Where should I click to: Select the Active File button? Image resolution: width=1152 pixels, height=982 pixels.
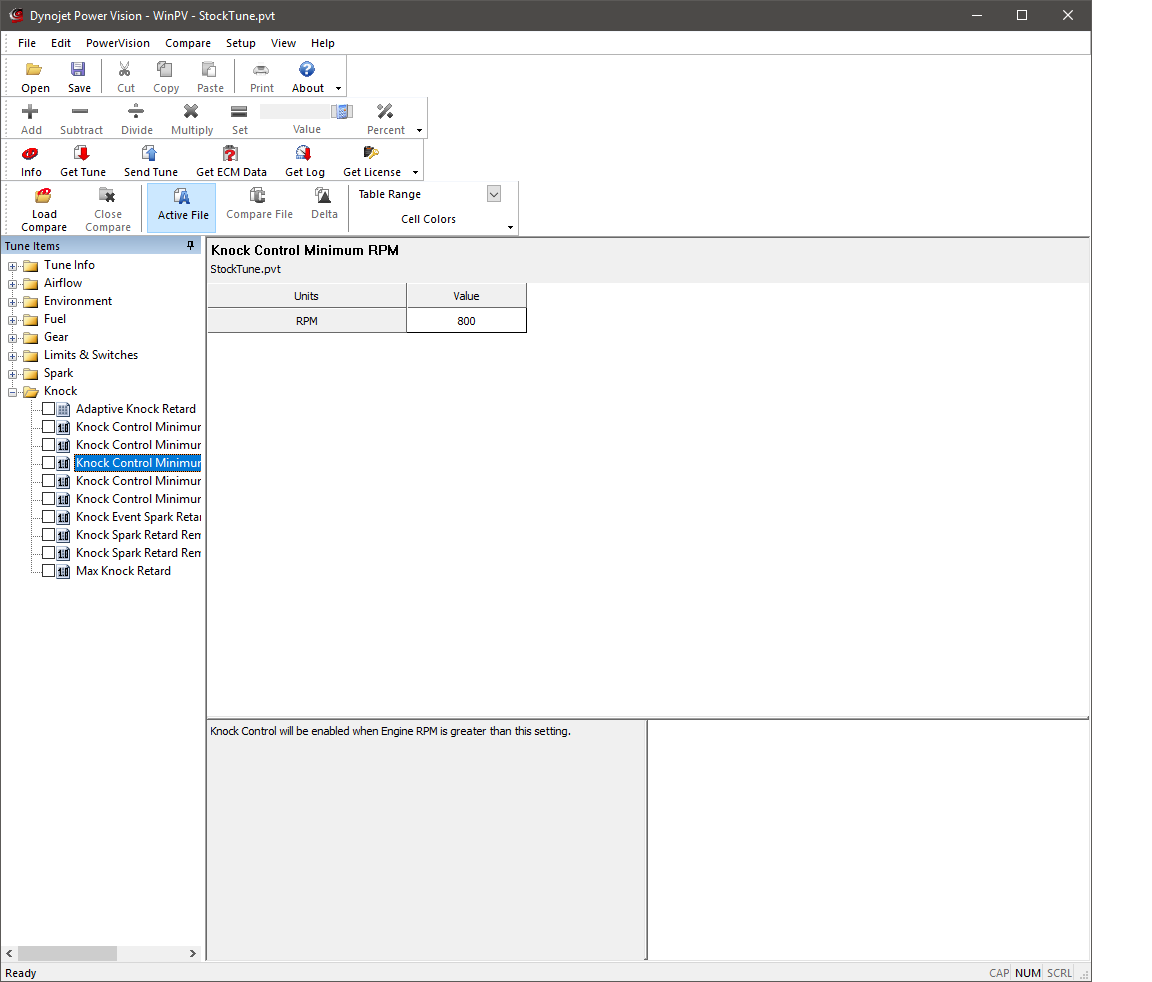tap(182, 203)
